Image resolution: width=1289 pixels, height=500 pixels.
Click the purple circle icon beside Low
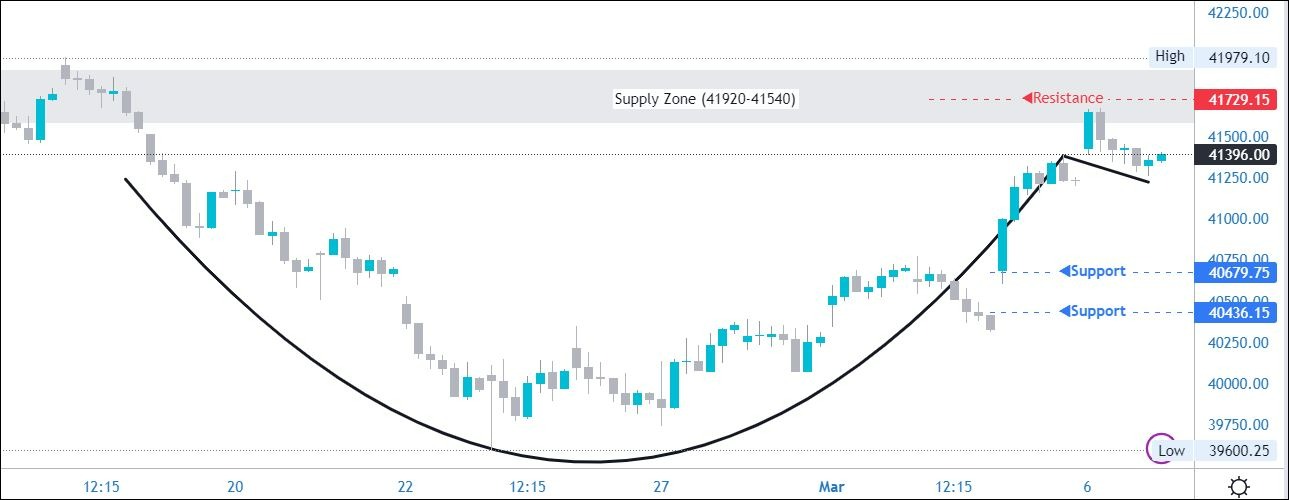pos(1159,447)
